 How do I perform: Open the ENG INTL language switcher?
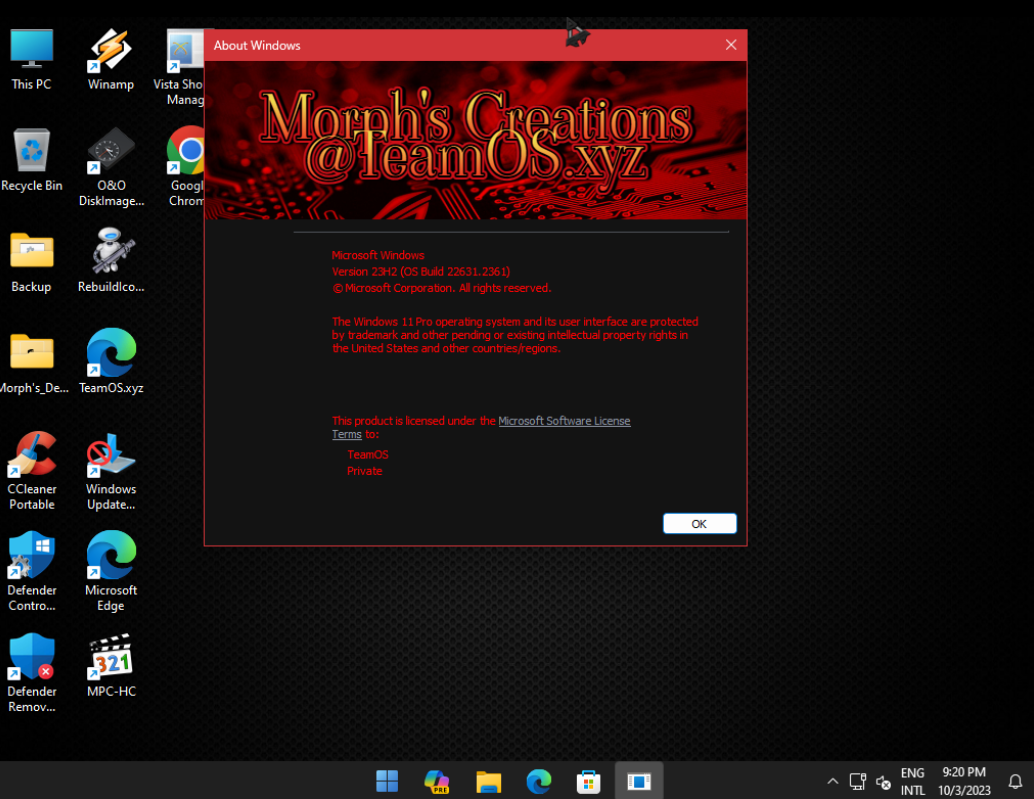[913, 781]
